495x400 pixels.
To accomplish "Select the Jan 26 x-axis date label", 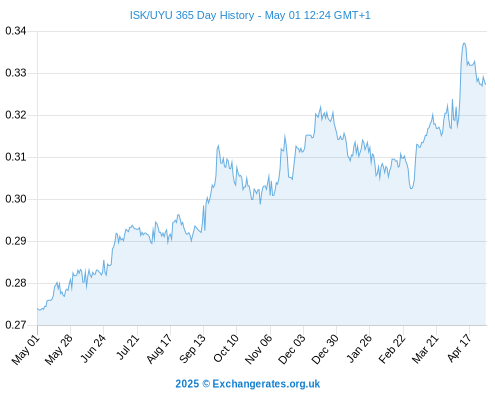I will pyautogui.click(x=359, y=349).
